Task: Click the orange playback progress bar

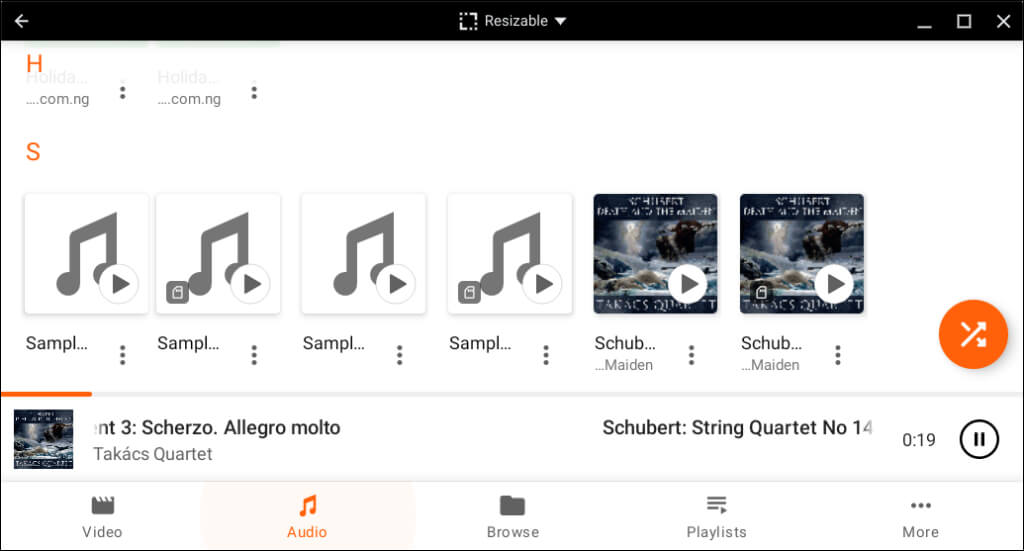Action: click(x=46, y=394)
